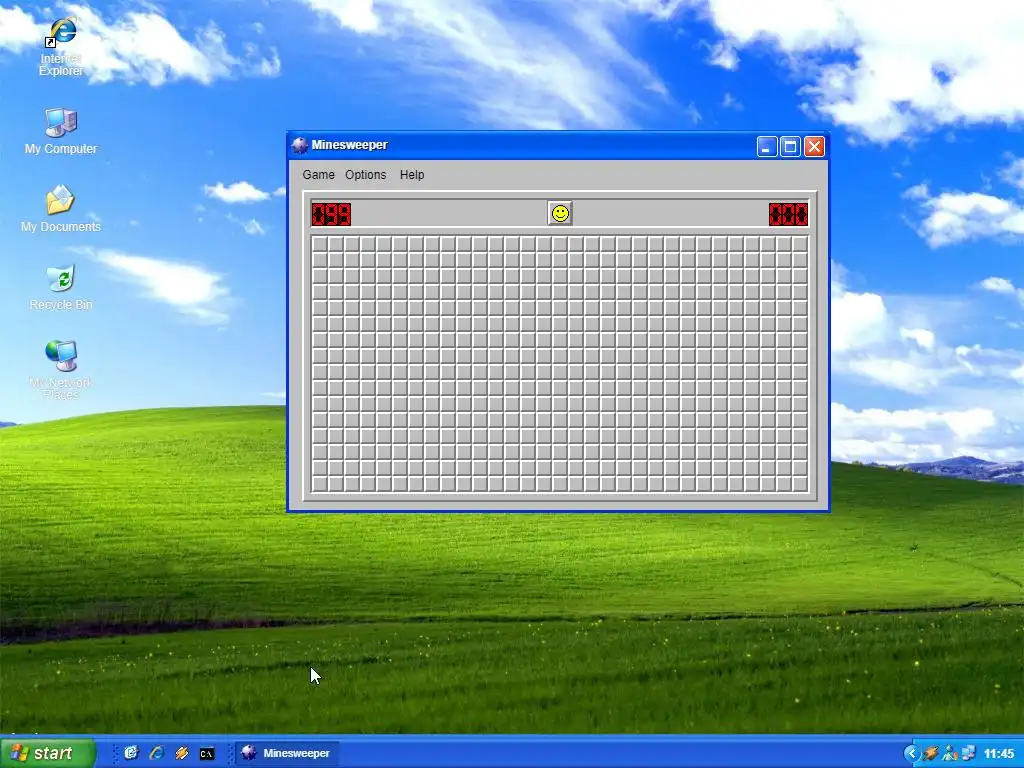Minimize the Minesweeper window
Screen dimensions: 1024x768
(767, 146)
